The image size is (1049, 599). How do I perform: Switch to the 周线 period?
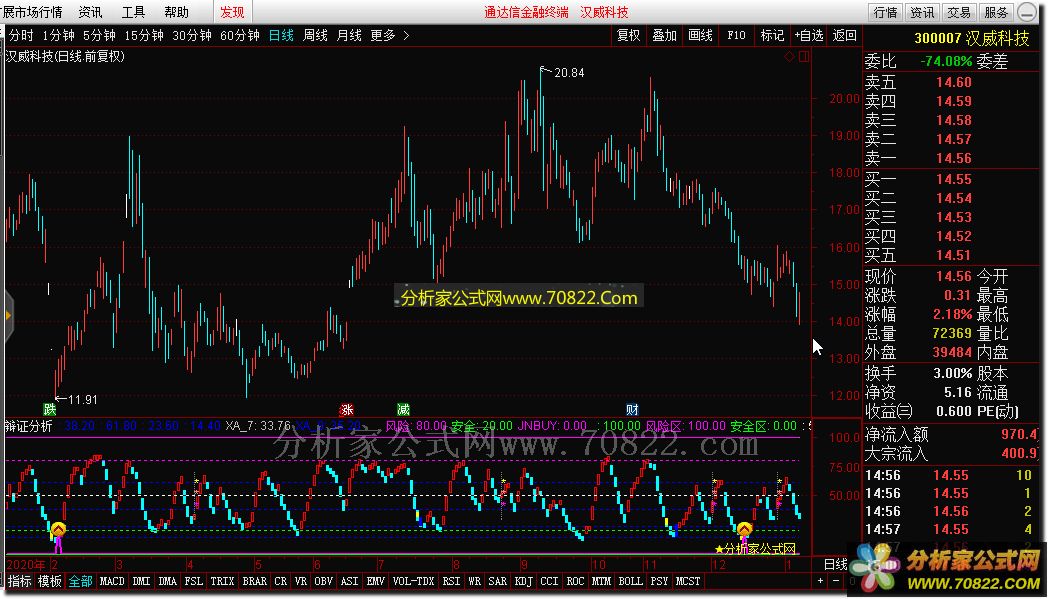(315, 35)
